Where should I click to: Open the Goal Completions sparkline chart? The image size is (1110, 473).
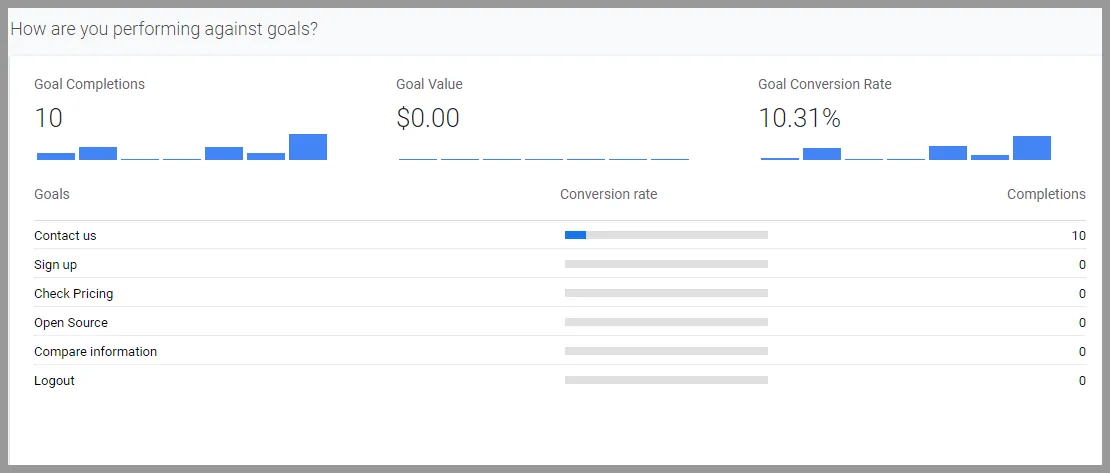click(182, 147)
